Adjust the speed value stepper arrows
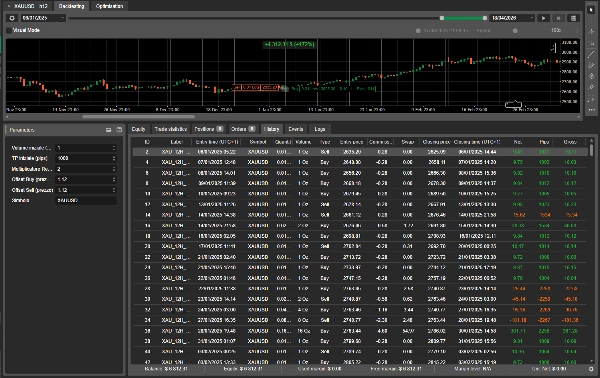600x378 pixels. (577, 30)
